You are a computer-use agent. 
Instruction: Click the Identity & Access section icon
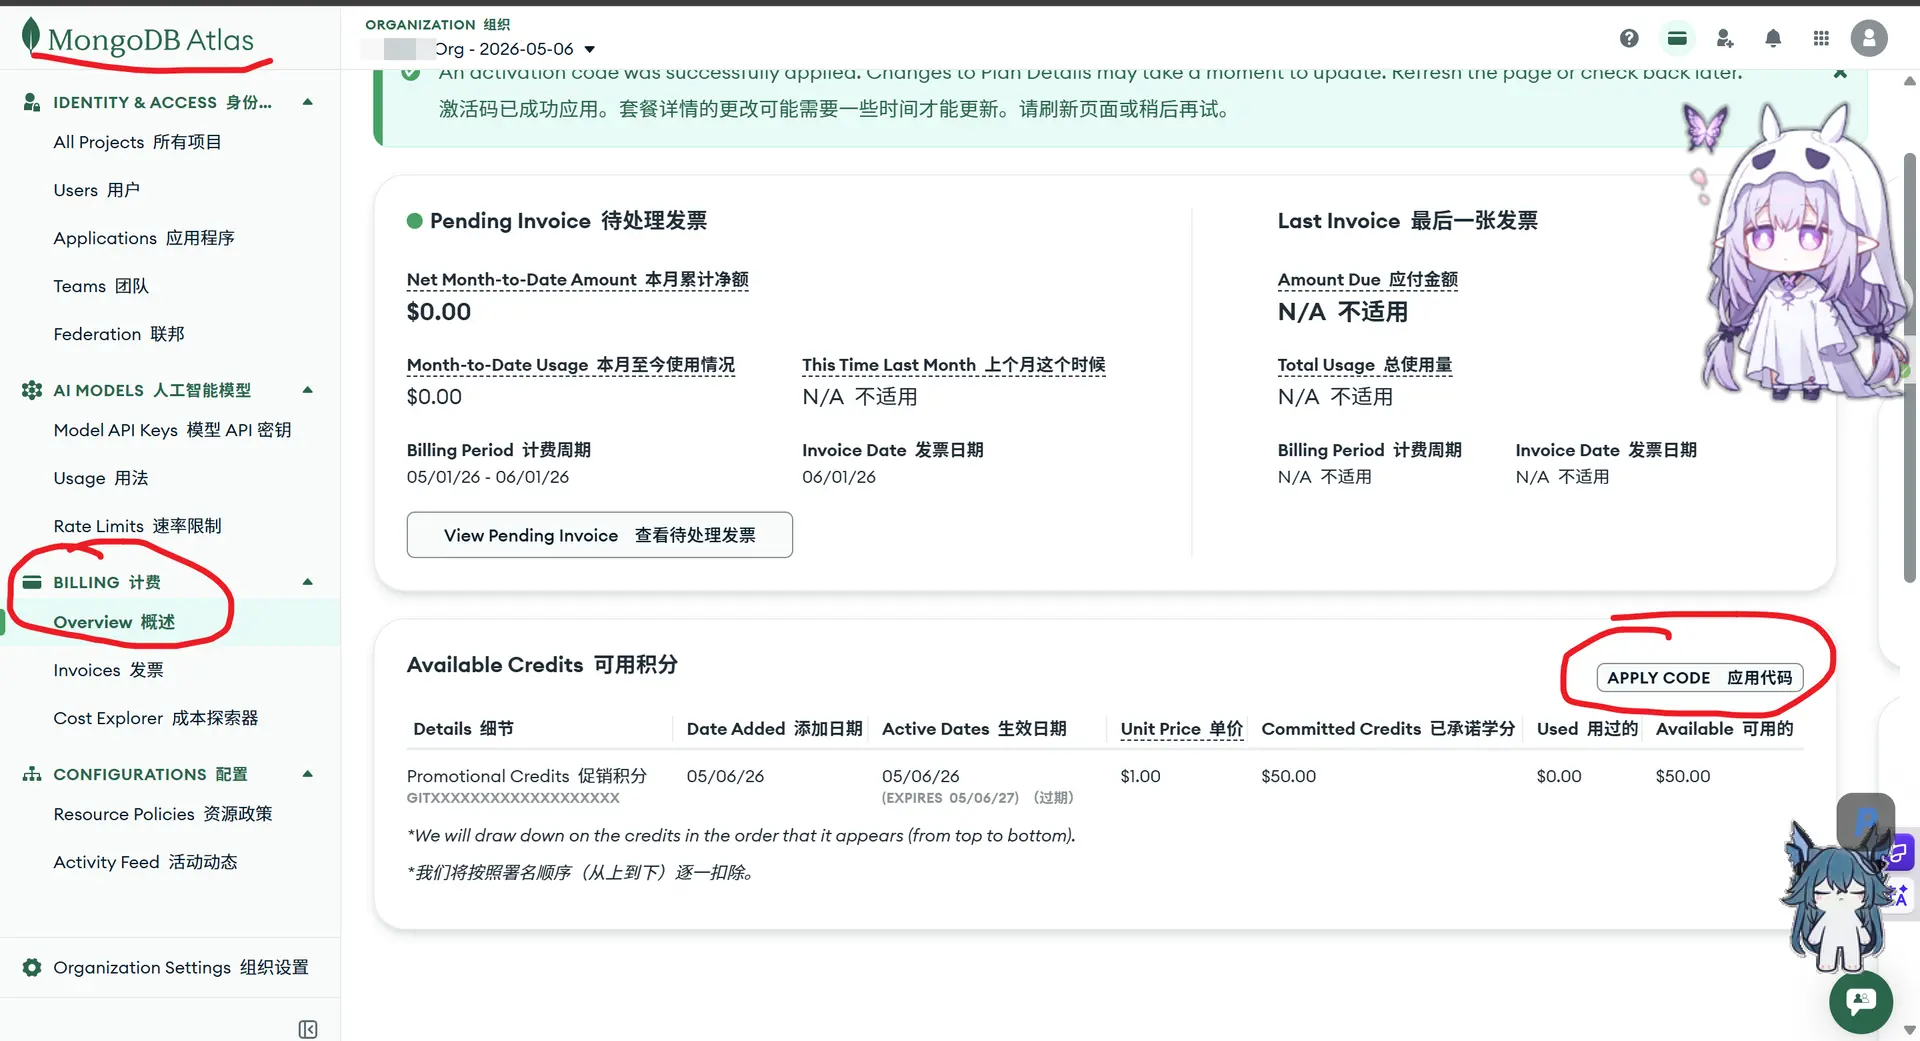click(32, 102)
